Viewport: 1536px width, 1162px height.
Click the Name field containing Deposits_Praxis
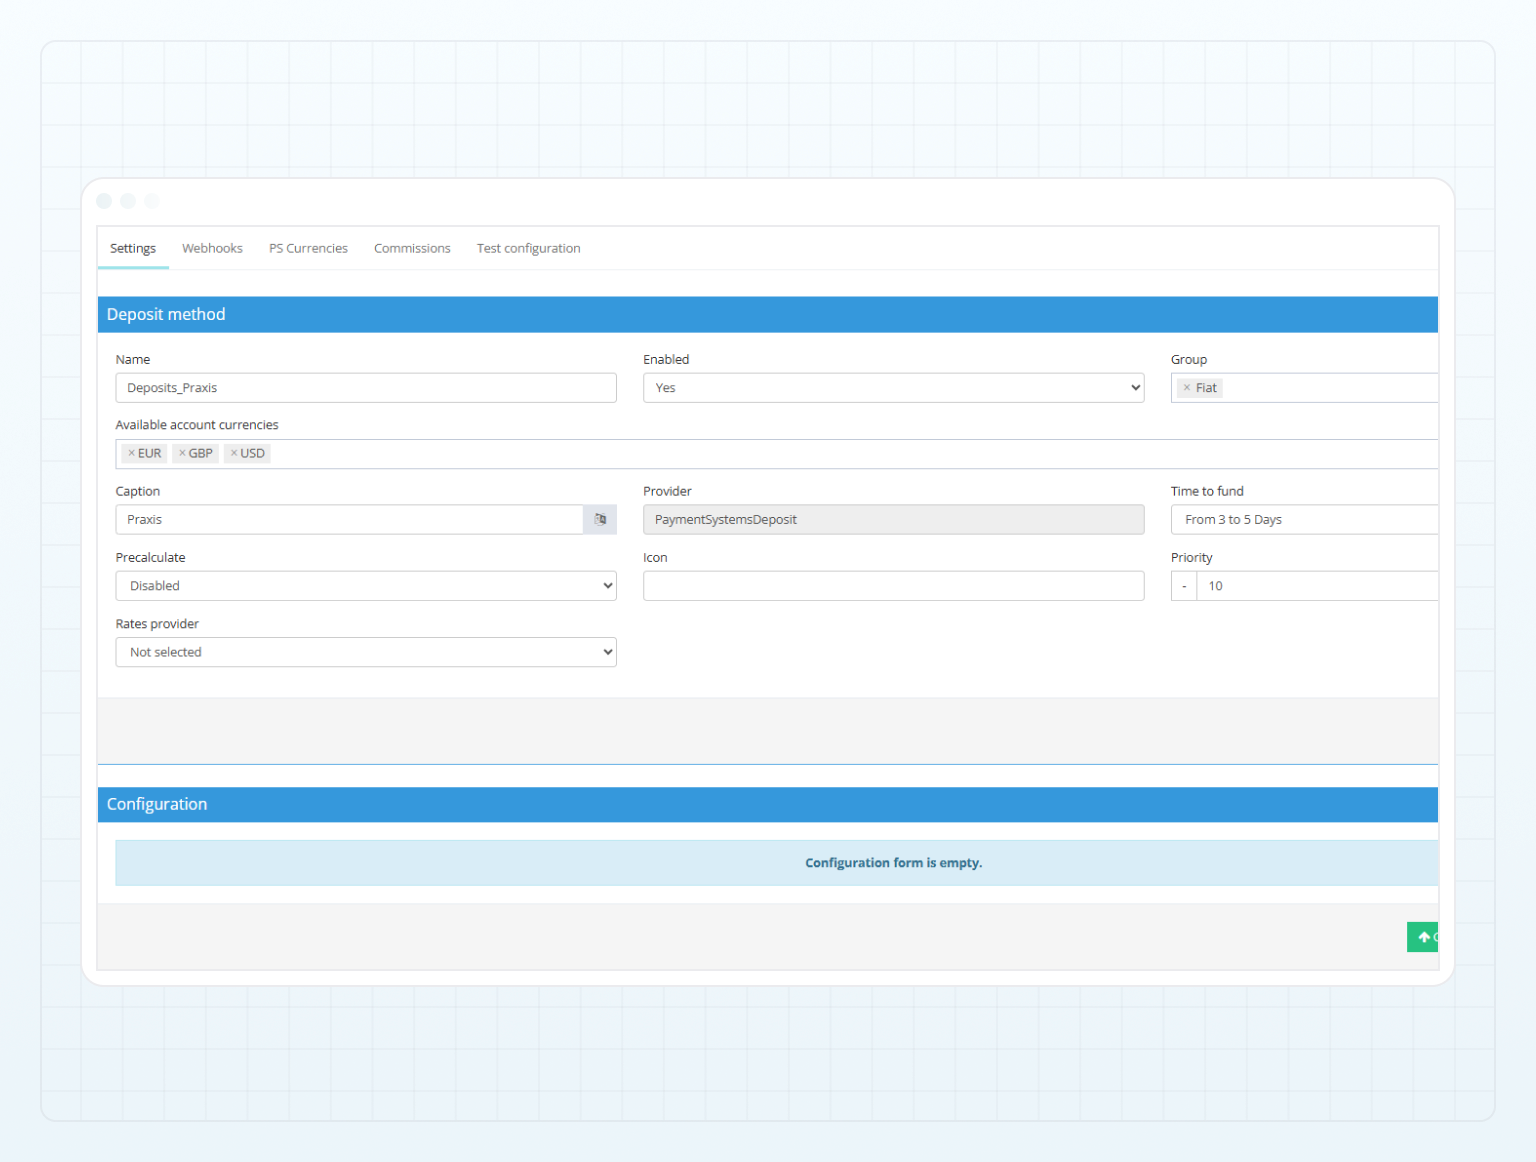click(x=366, y=388)
